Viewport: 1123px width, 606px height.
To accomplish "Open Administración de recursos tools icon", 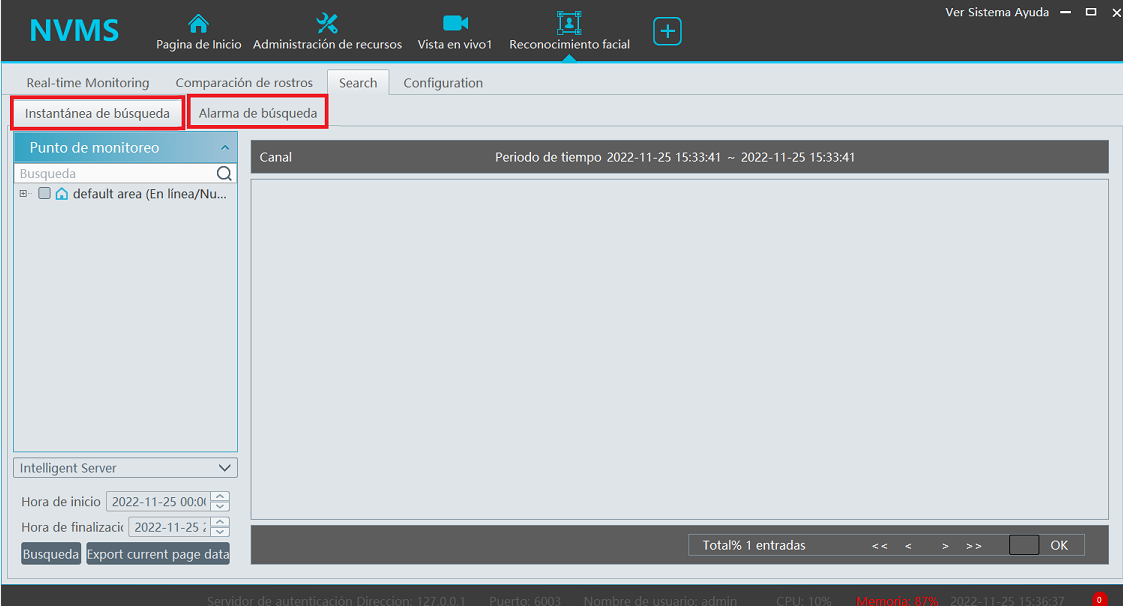I will tap(327, 23).
